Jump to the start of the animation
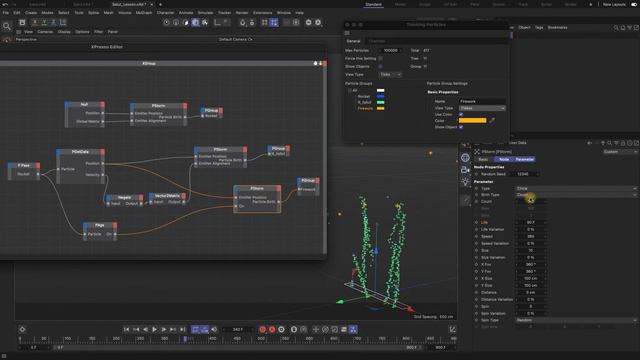This screenshot has width=640, height=360. [127, 329]
